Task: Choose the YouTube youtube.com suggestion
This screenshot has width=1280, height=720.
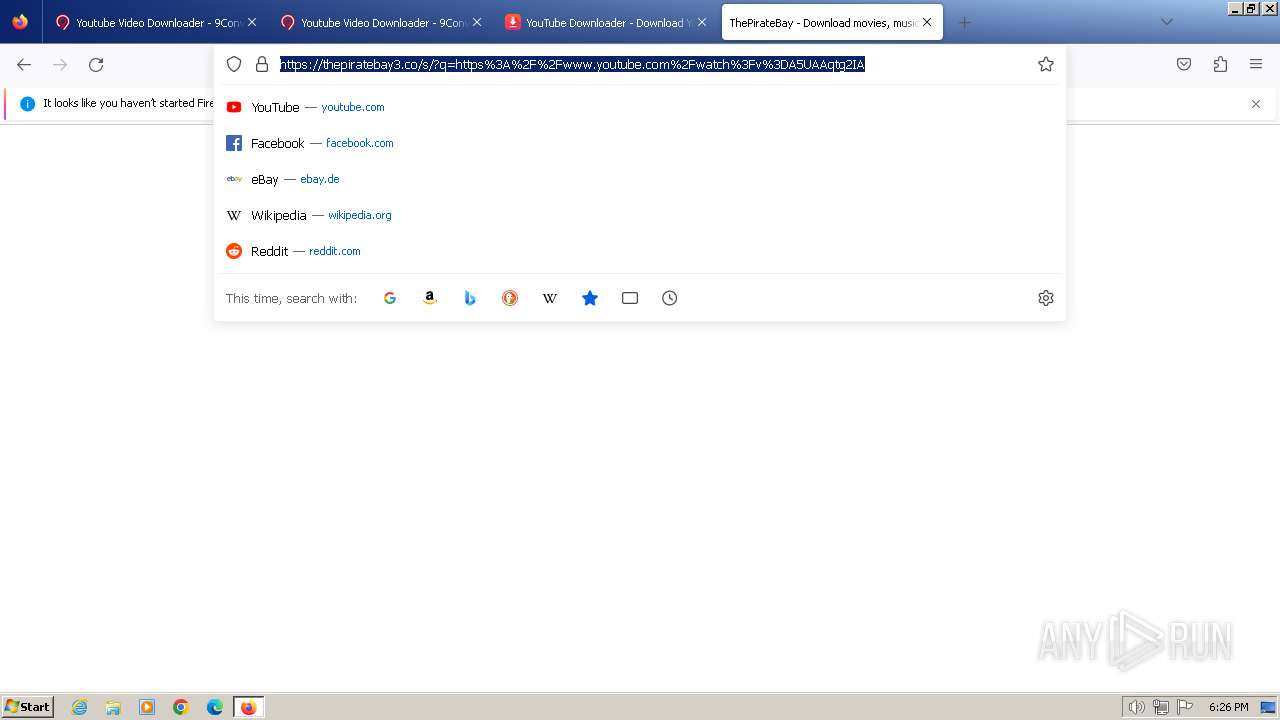Action: click(640, 107)
